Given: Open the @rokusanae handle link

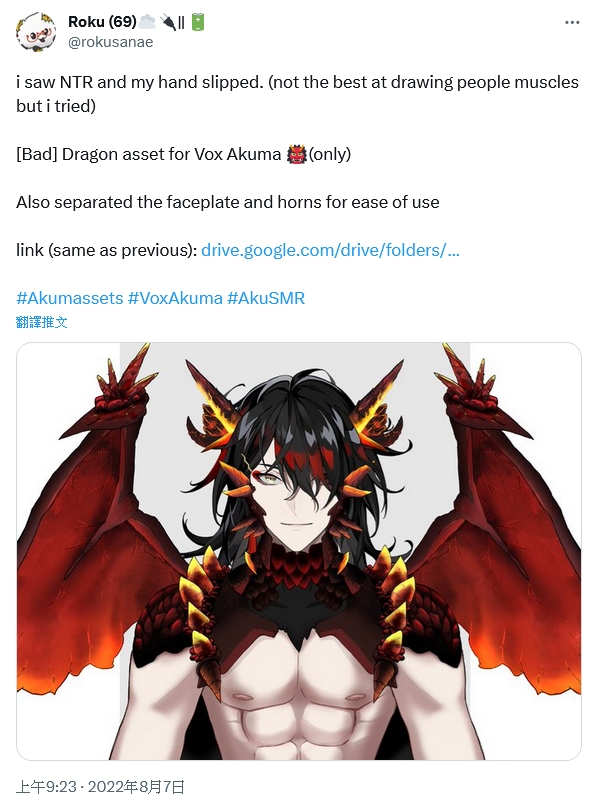Looking at the screenshot, I should tap(111, 42).
